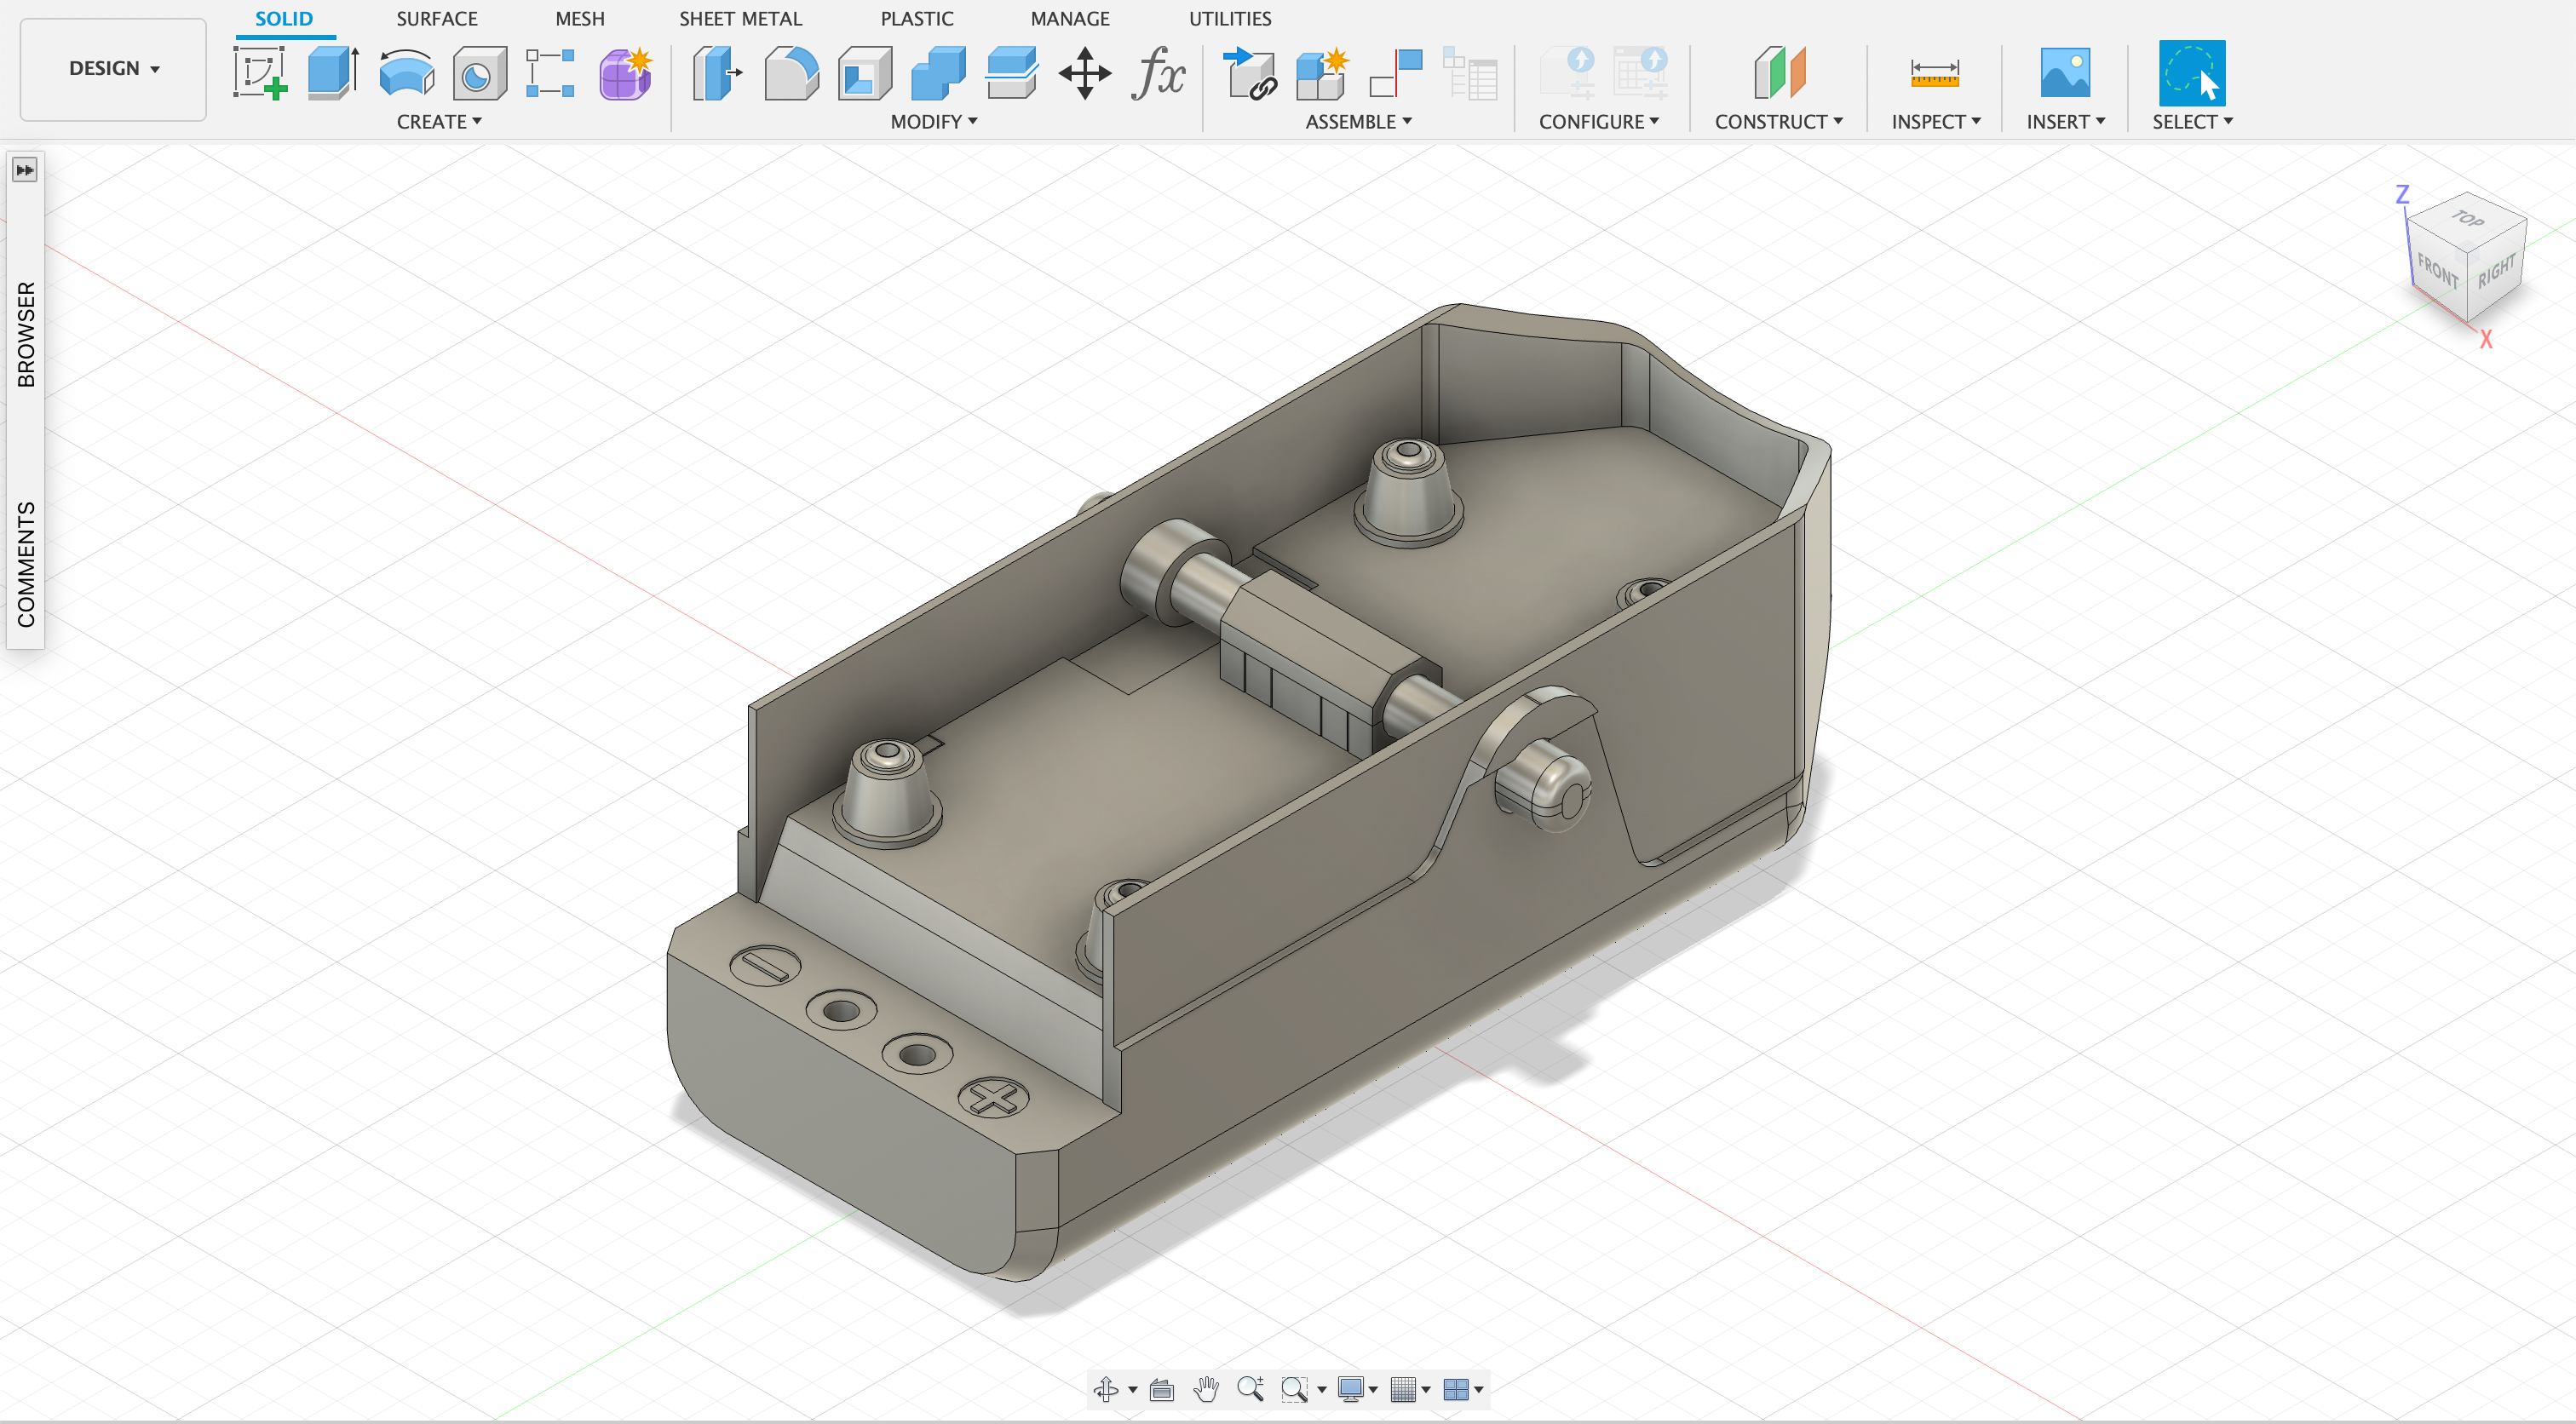
Task: Expand the INSPECT dropdown menu
Action: 1936,122
